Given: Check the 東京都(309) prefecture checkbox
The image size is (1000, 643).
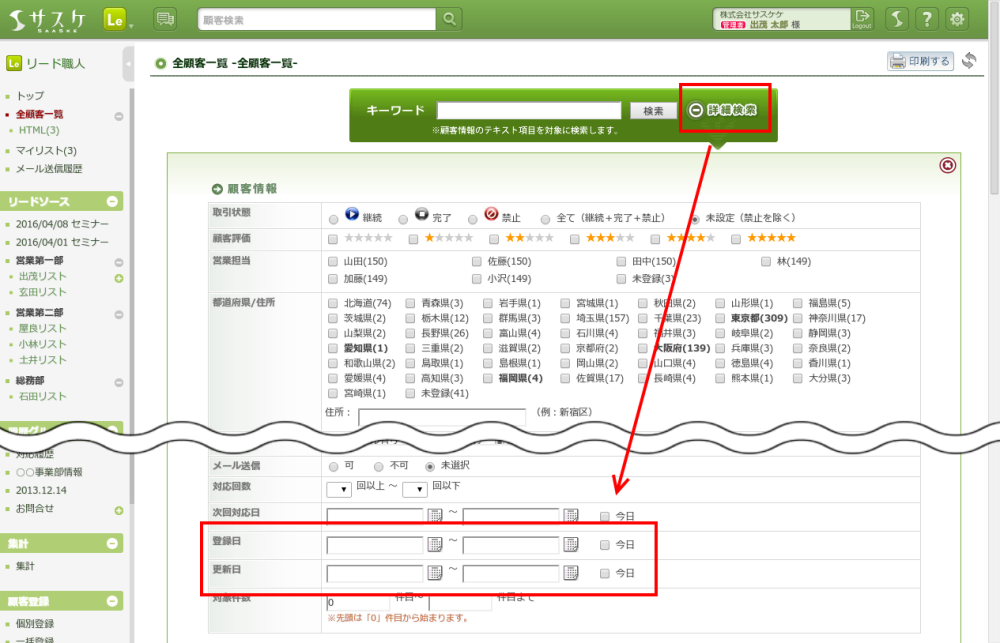Looking at the screenshot, I should pos(722,318).
